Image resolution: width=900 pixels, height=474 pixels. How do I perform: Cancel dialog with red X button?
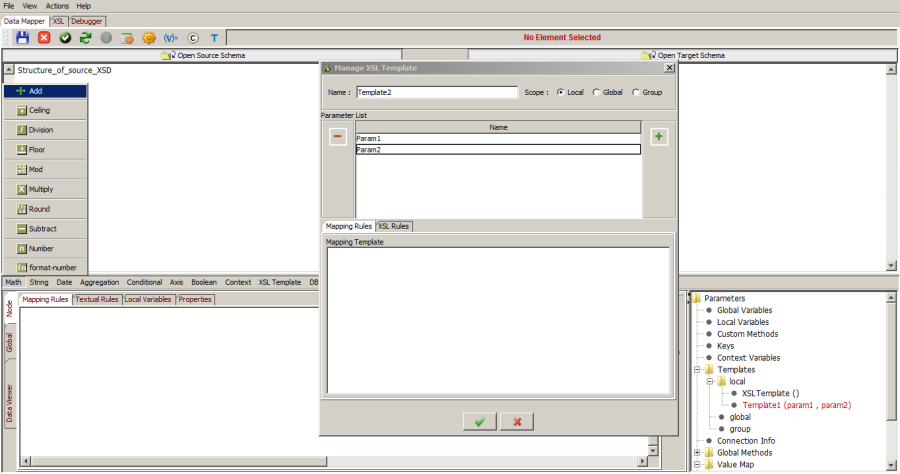tap(517, 422)
